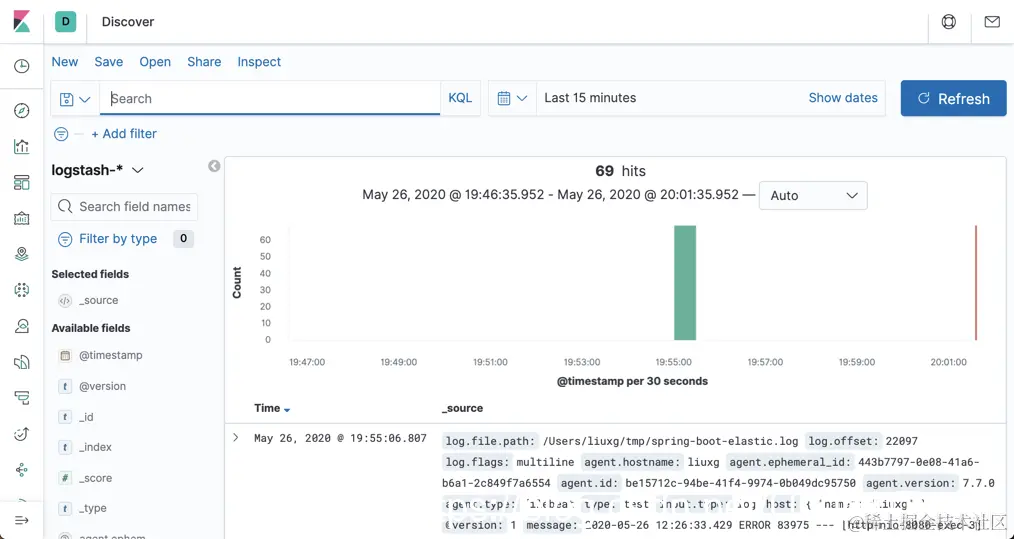Open Dashboard icon in sidebar

(21, 182)
